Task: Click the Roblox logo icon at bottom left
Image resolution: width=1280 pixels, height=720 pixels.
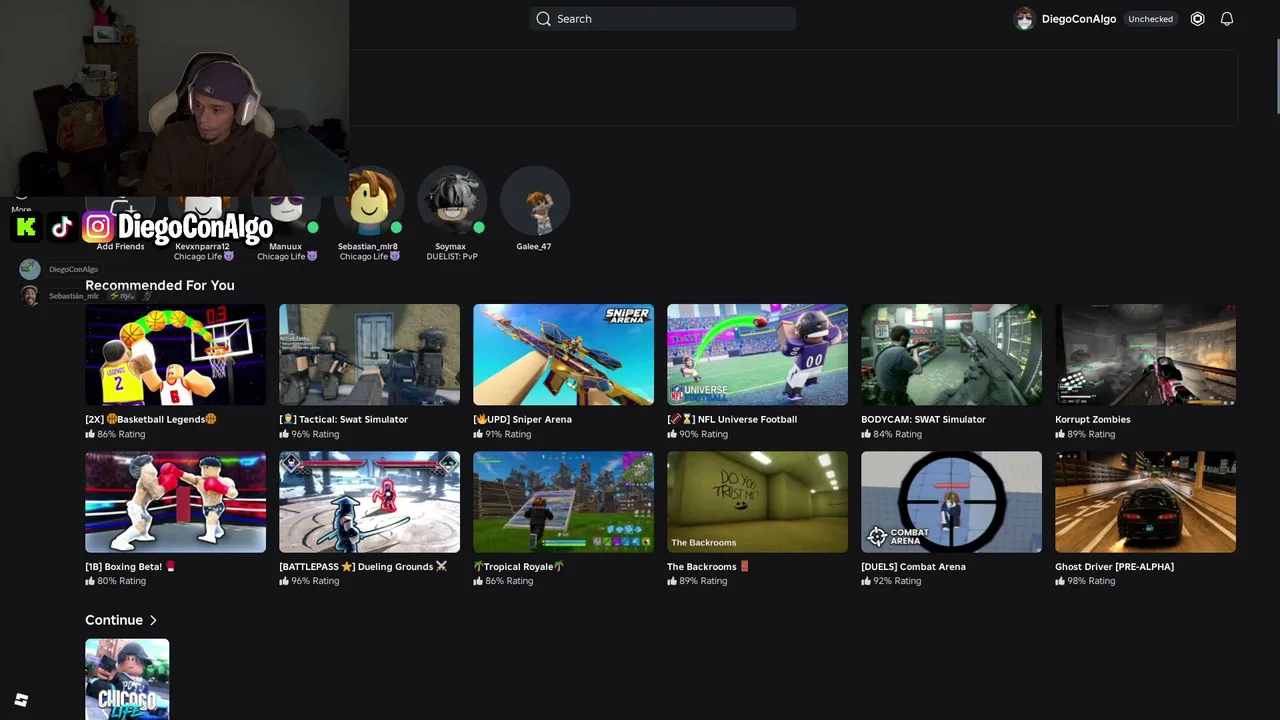Action: coord(21,700)
